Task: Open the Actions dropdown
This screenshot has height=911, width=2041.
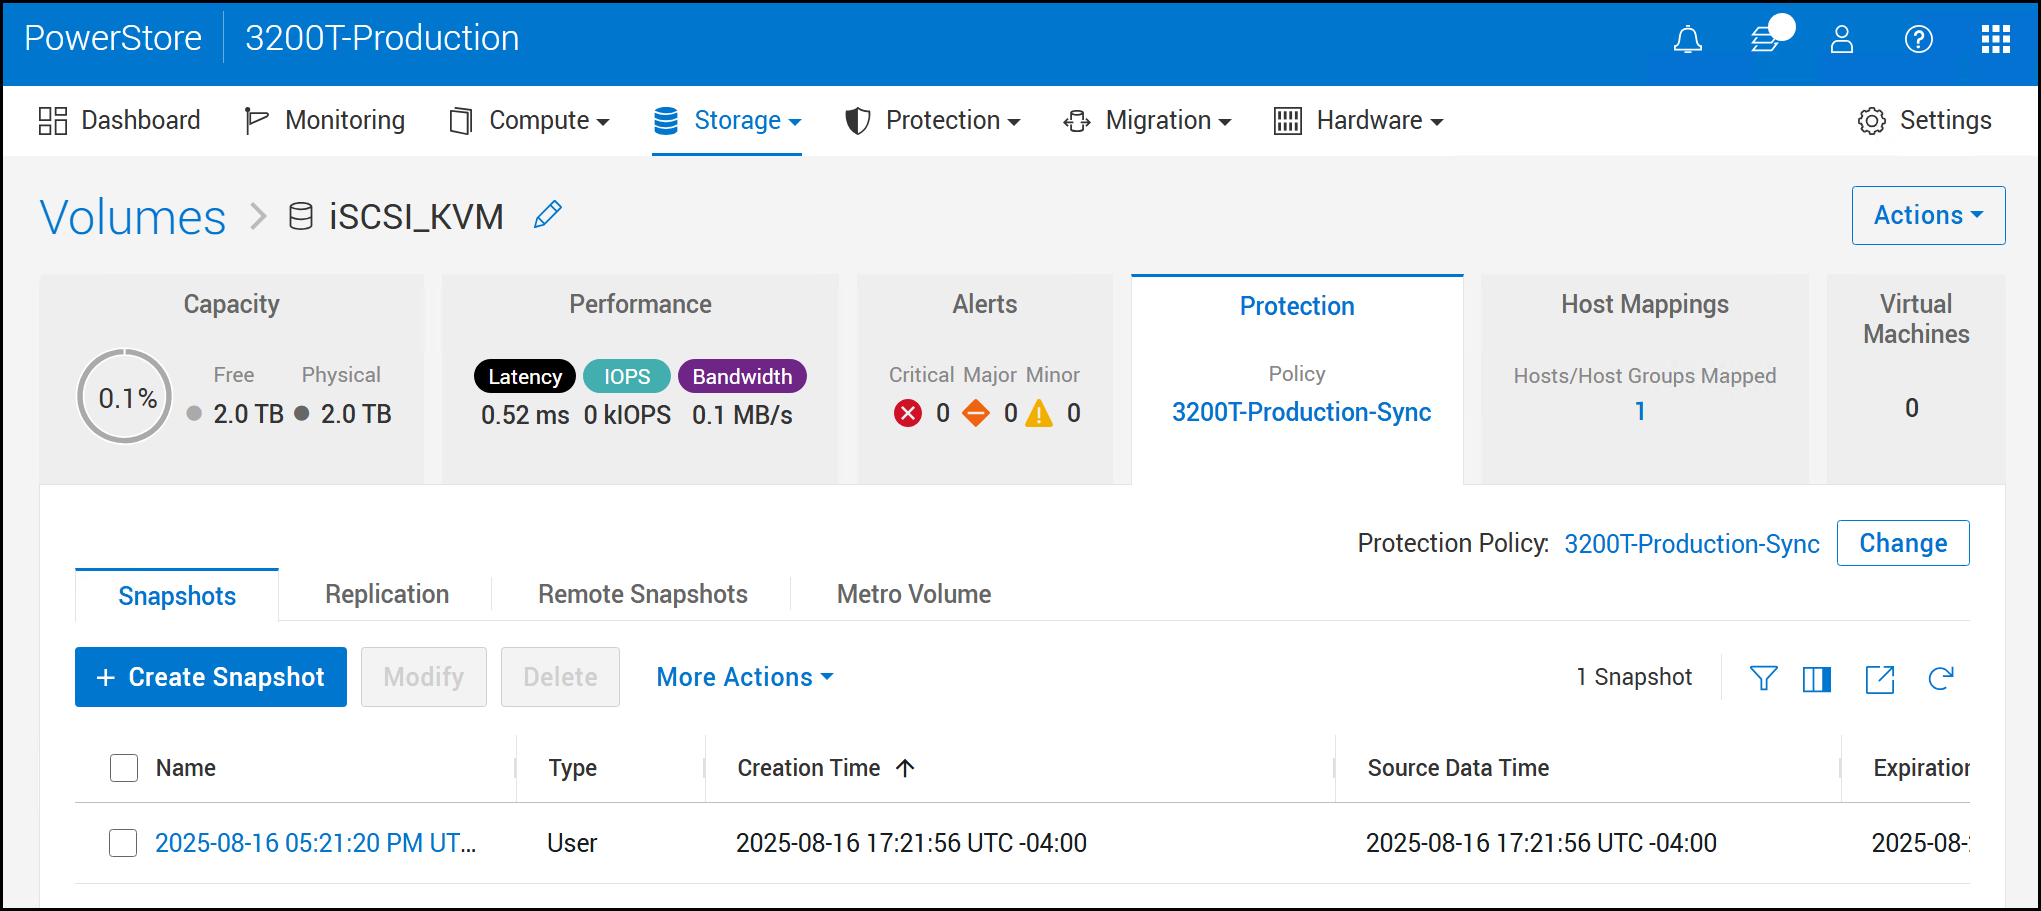Action: (x=1928, y=215)
